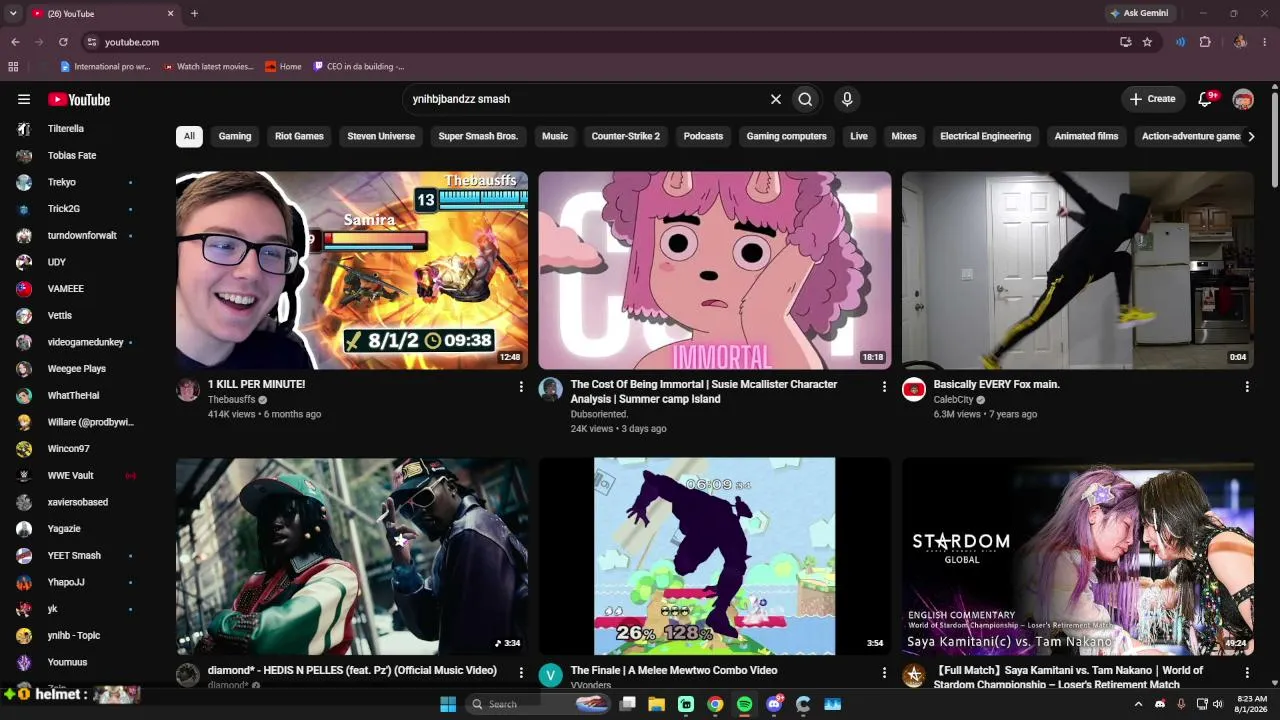Screen dimensions: 1280x720
Task: Open Dubsoriented channel avatar under second video
Action: pos(551,389)
